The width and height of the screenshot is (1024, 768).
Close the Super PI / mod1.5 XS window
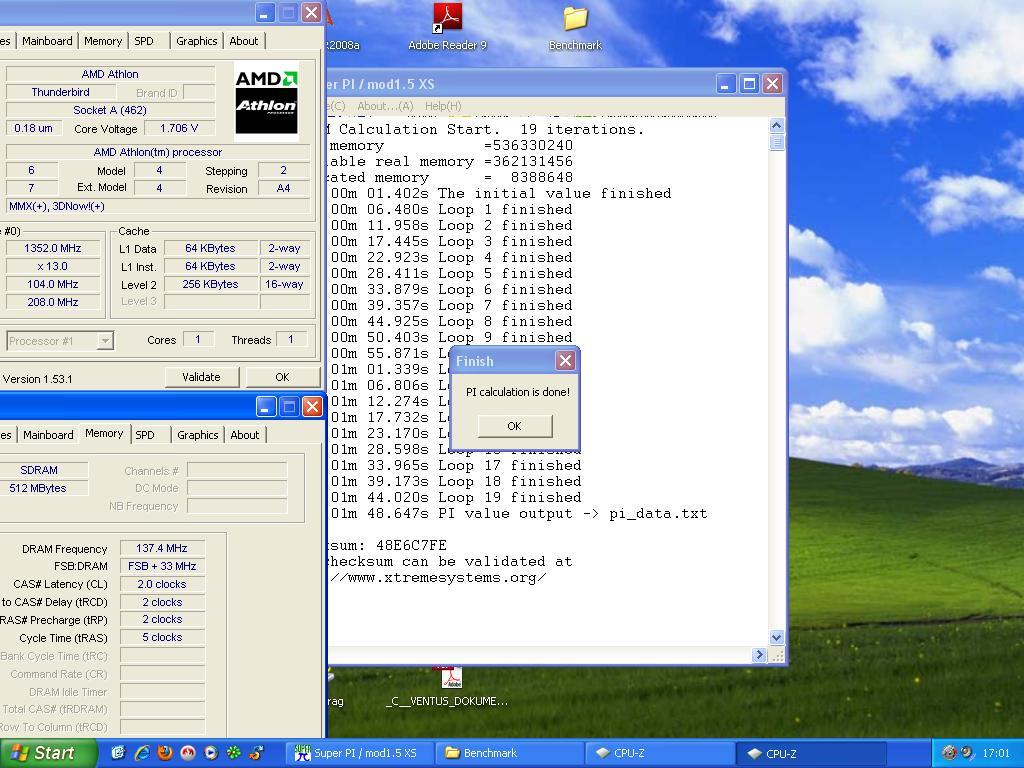(773, 84)
